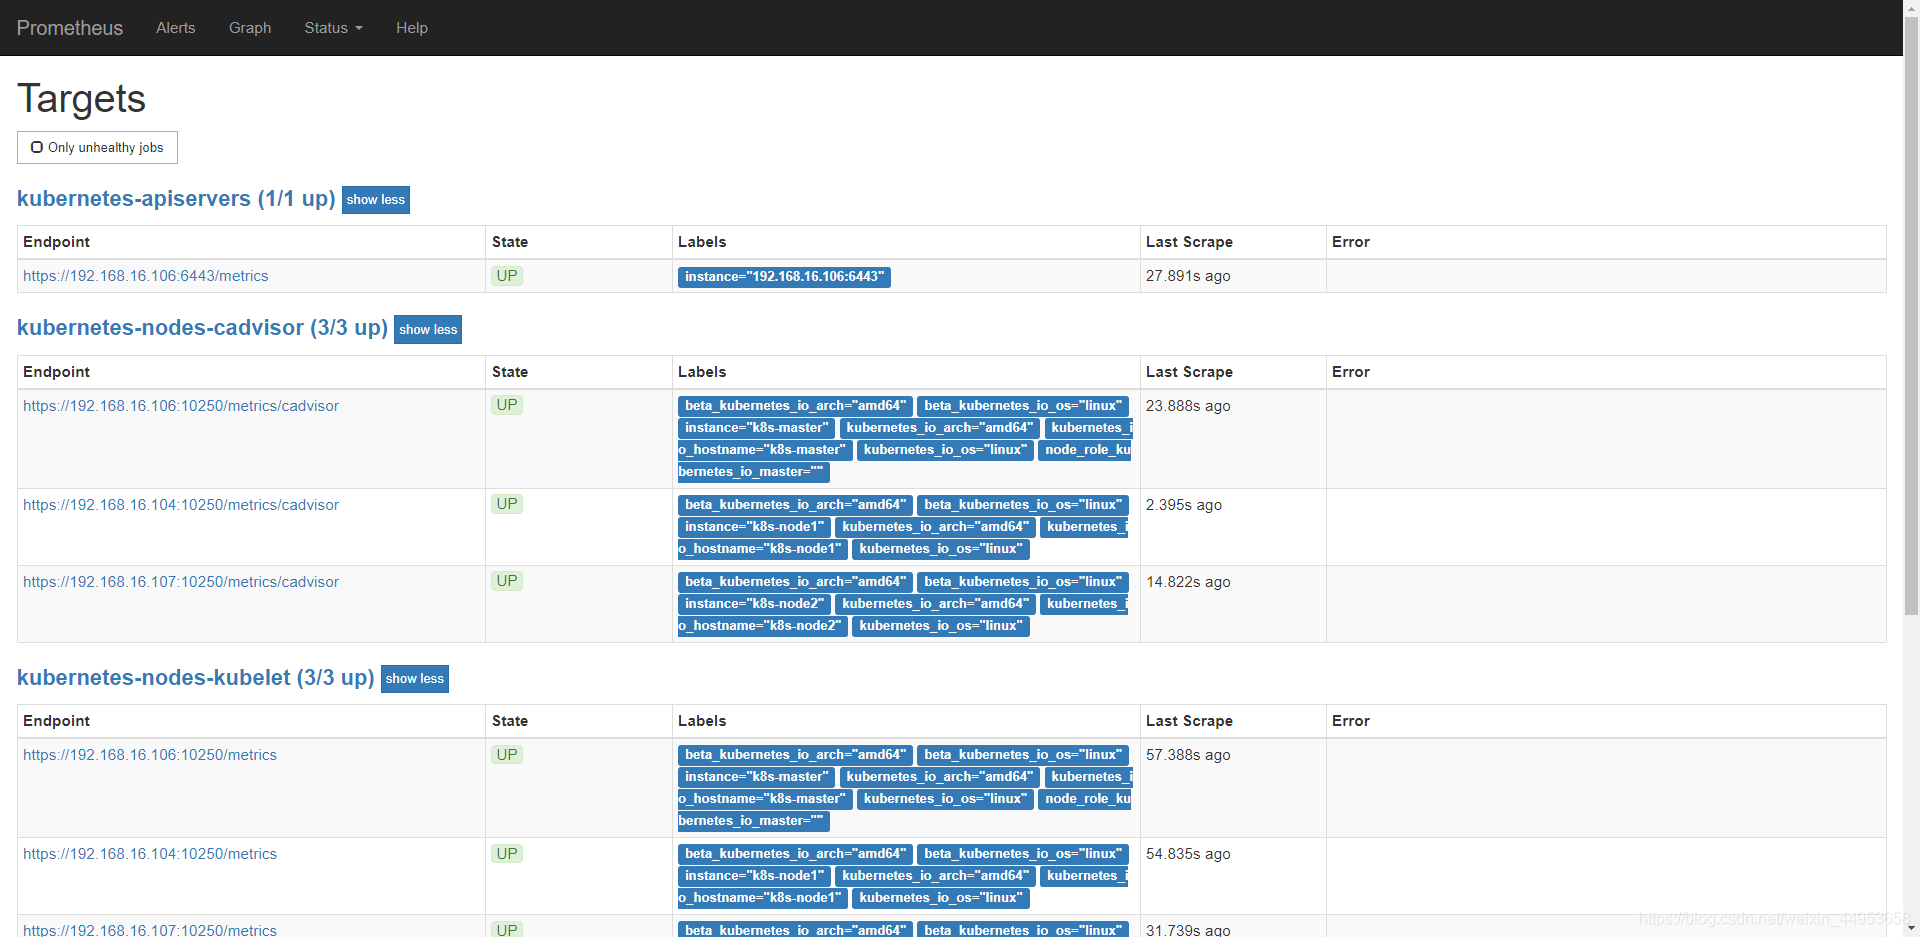Click UP badge for 192.168.16.107 cadvisor endpoint

(507, 581)
